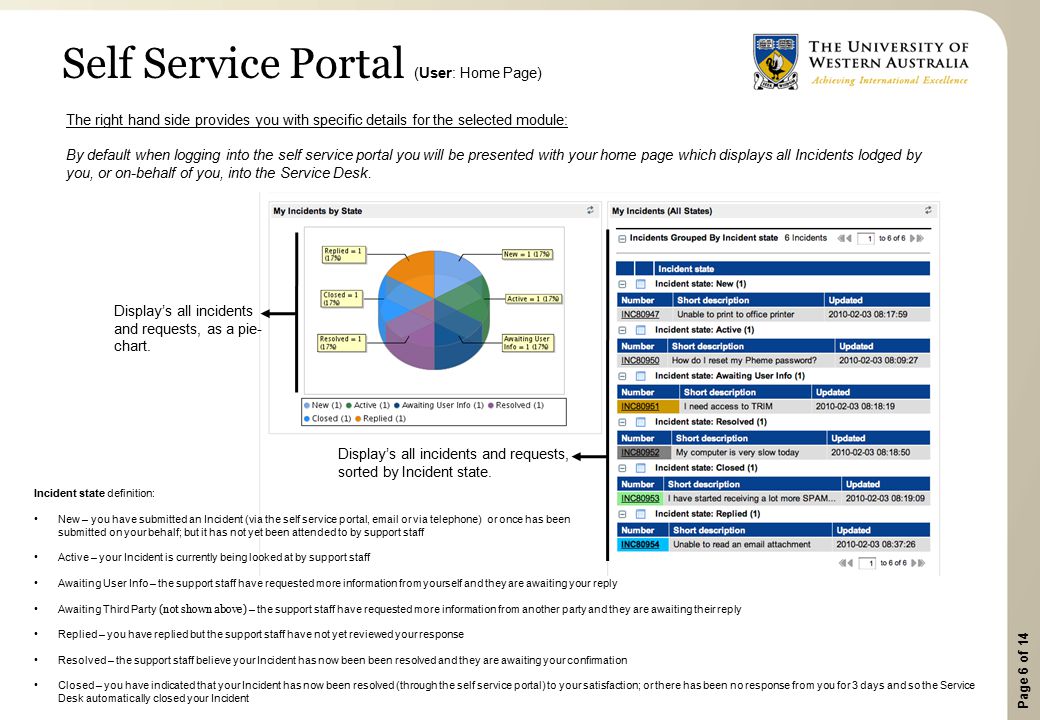The height and width of the screenshot is (720, 1040).
Task: Go to previous page in header pager
Action: 849,238
